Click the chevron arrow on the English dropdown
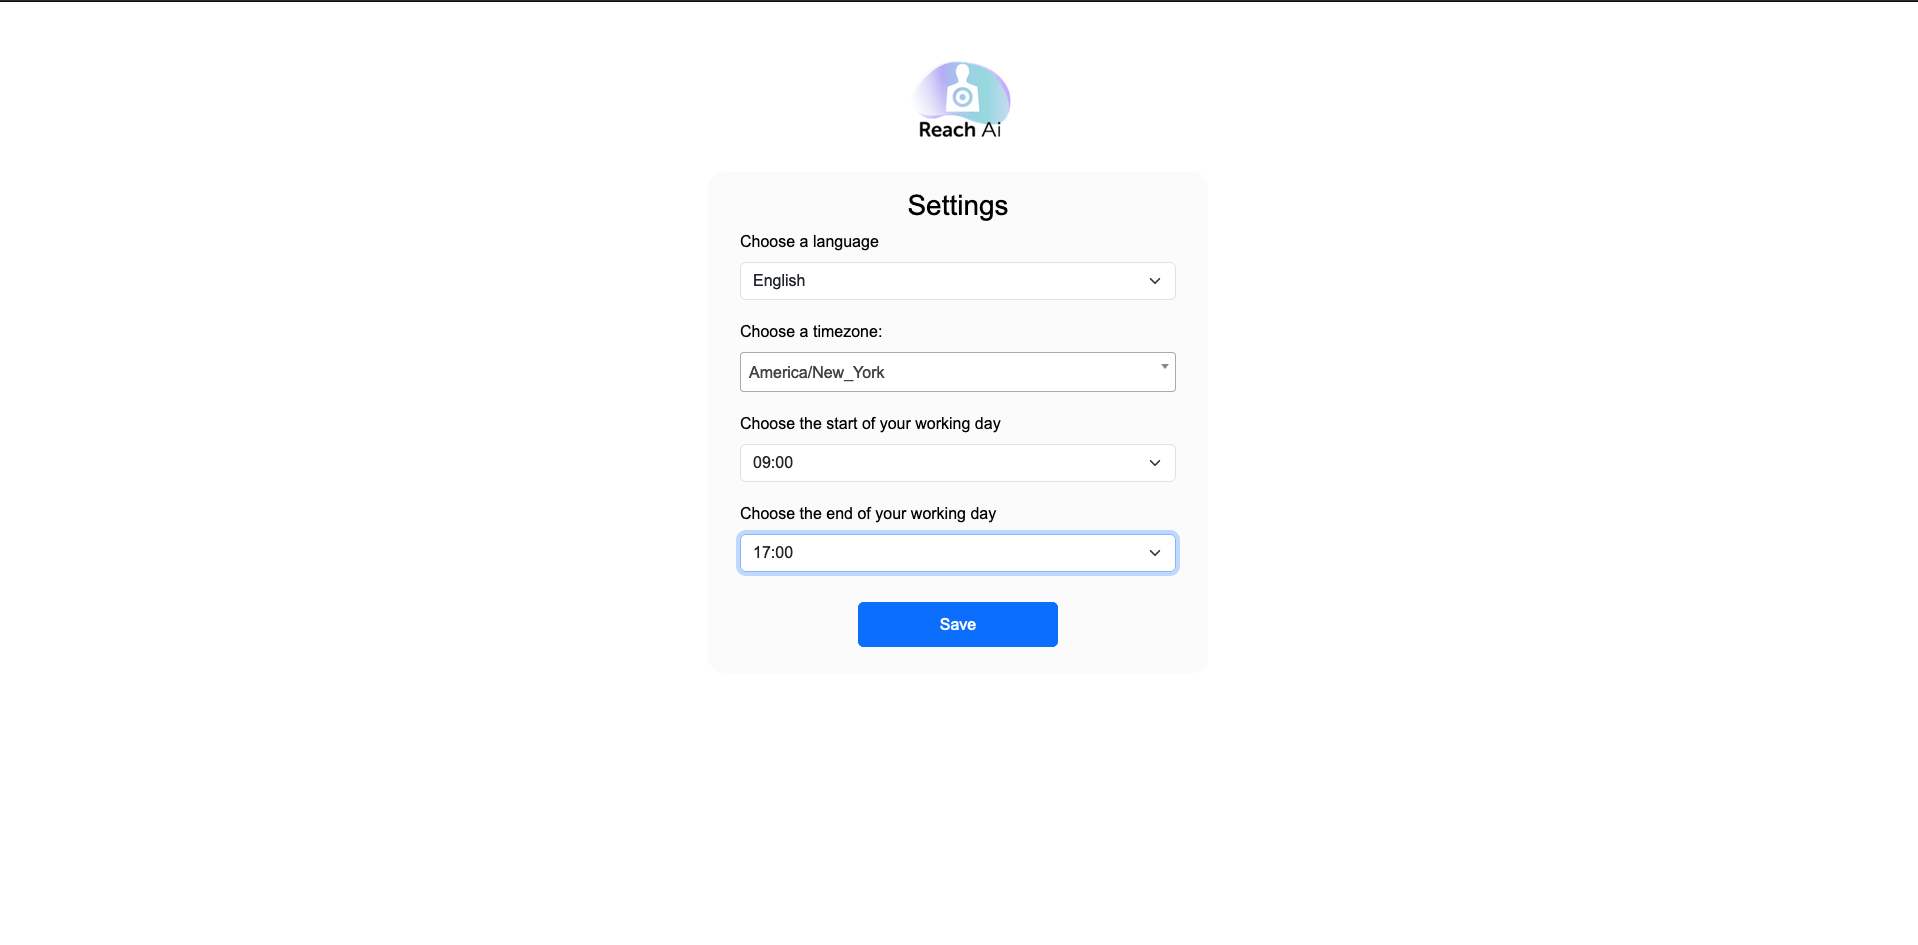1918x945 pixels. click(1155, 281)
